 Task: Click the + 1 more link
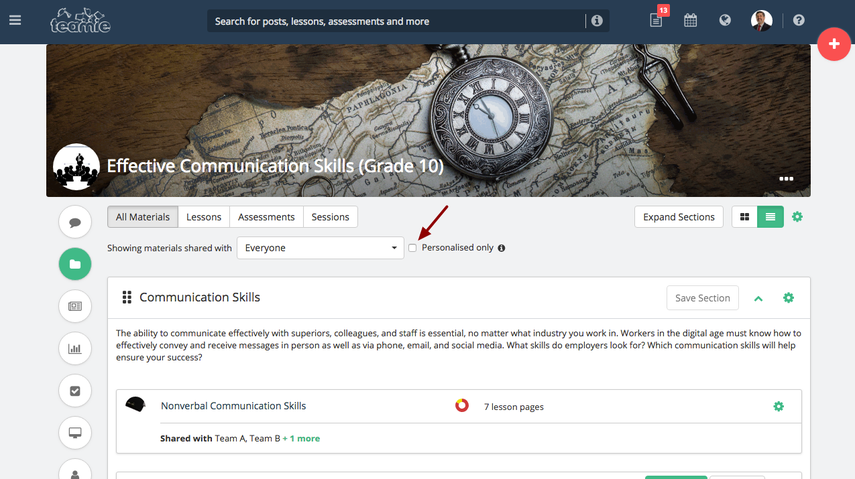pos(301,439)
